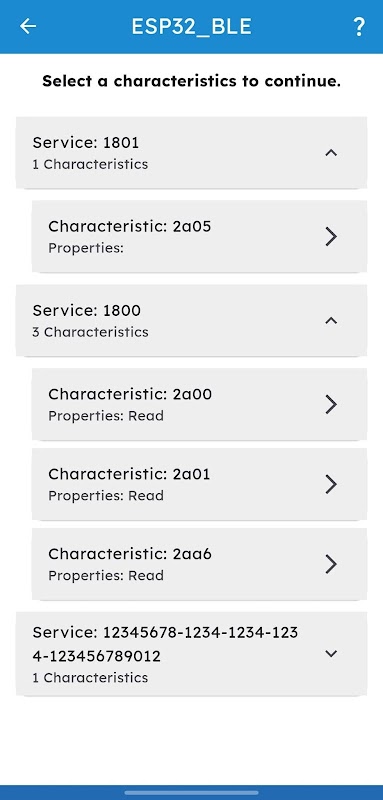The width and height of the screenshot is (383, 800).
Task: Tap the ESP32_BLE title text
Action: (x=191, y=27)
